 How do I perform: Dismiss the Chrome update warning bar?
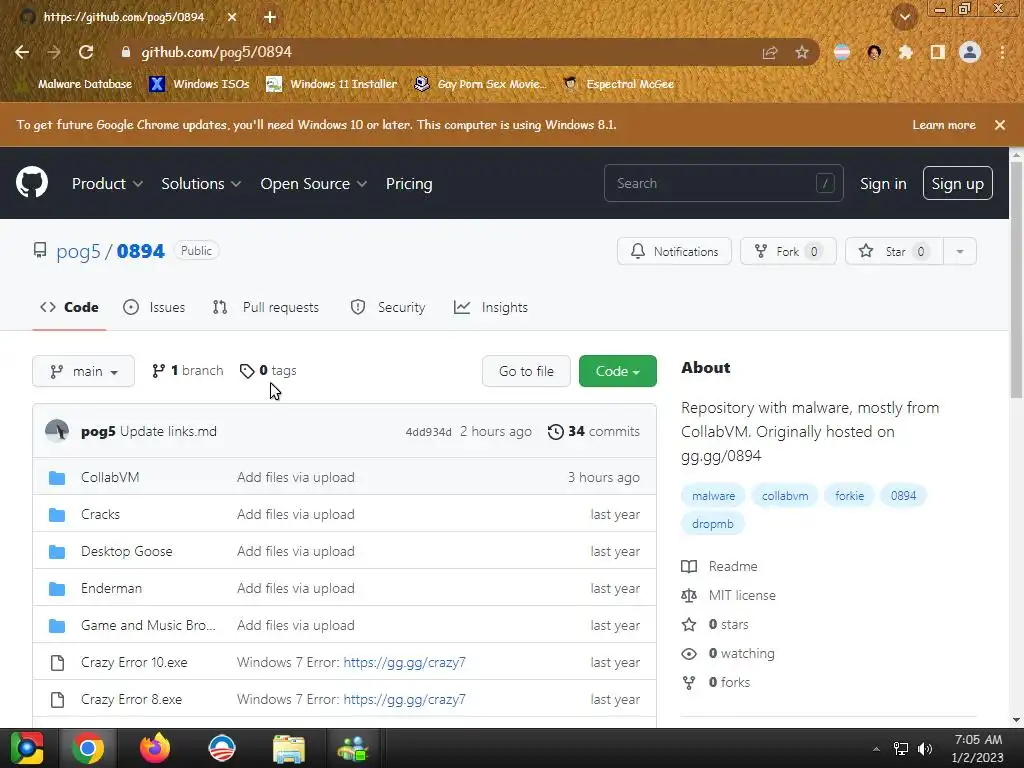1000,125
